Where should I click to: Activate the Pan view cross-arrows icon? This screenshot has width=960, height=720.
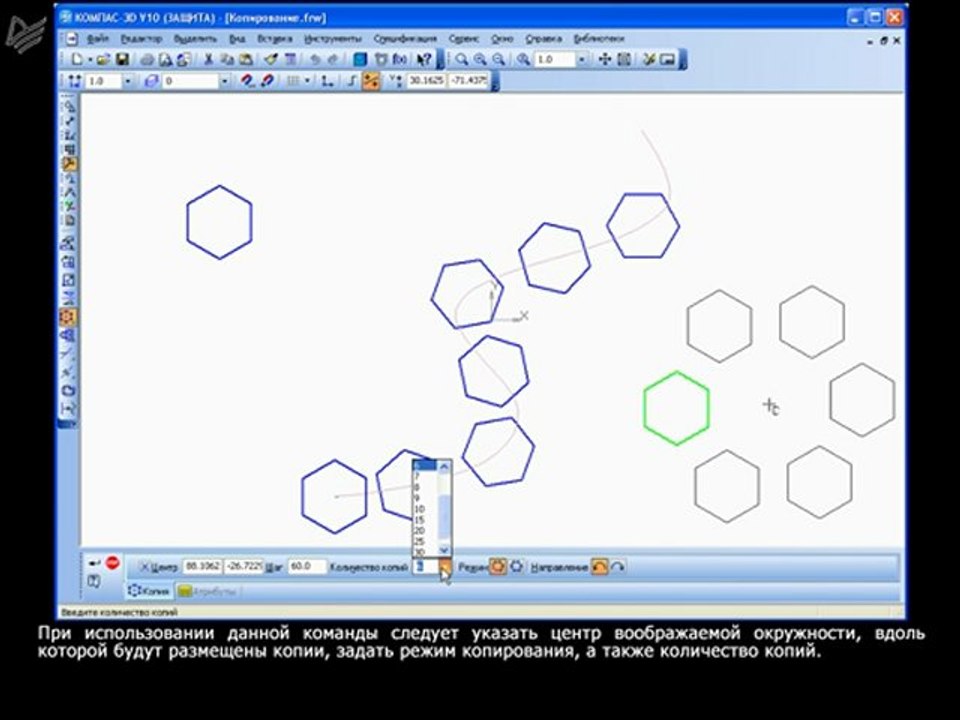pos(604,59)
